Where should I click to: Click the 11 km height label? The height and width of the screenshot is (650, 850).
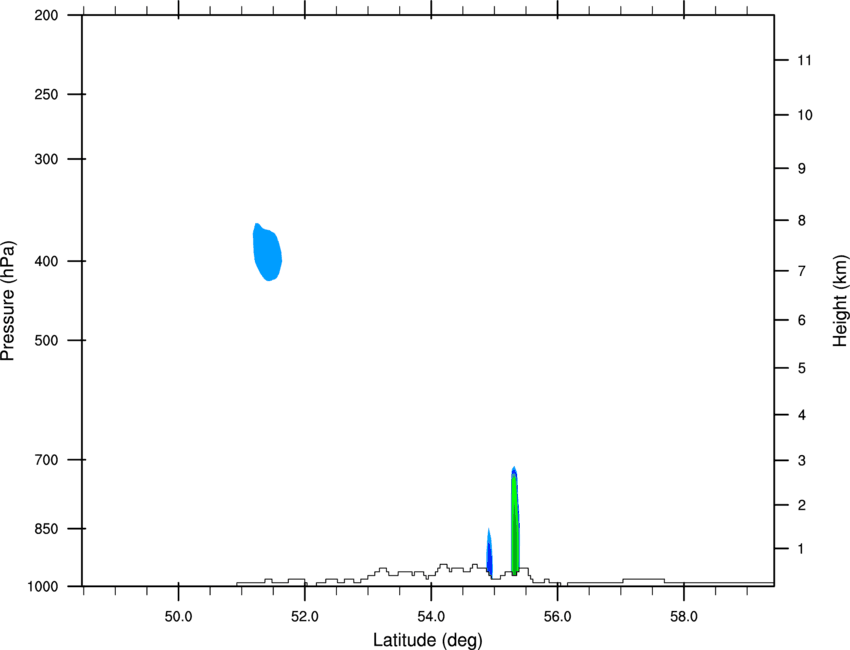(805, 60)
